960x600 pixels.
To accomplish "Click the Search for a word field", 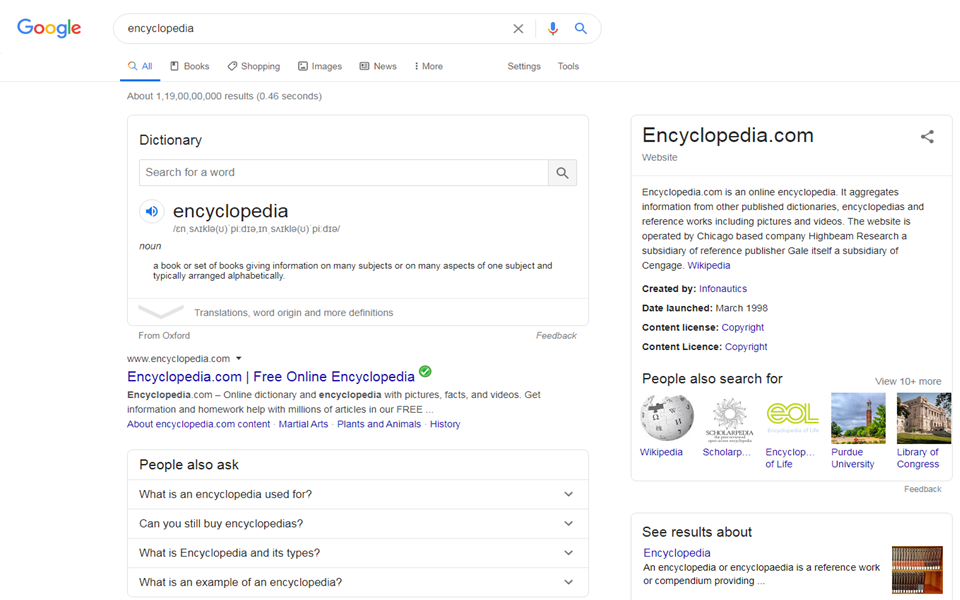I will (343, 173).
